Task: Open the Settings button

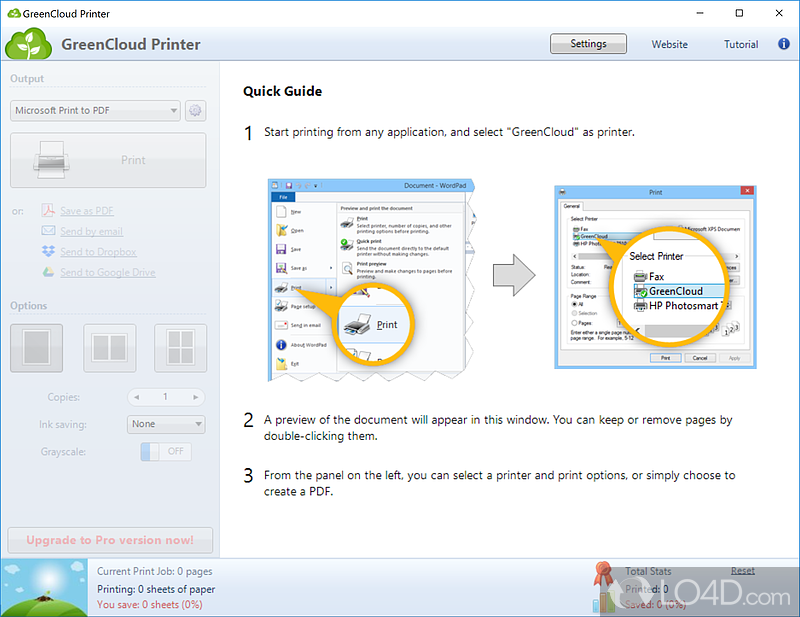Action: click(x=588, y=44)
